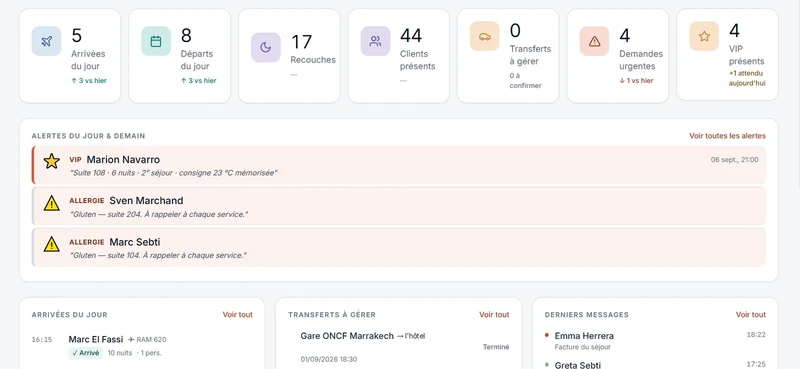Viewport: 800px width, 369px height.
Task: Click the moon icon on Recouches card
Action: click(266, 47)
